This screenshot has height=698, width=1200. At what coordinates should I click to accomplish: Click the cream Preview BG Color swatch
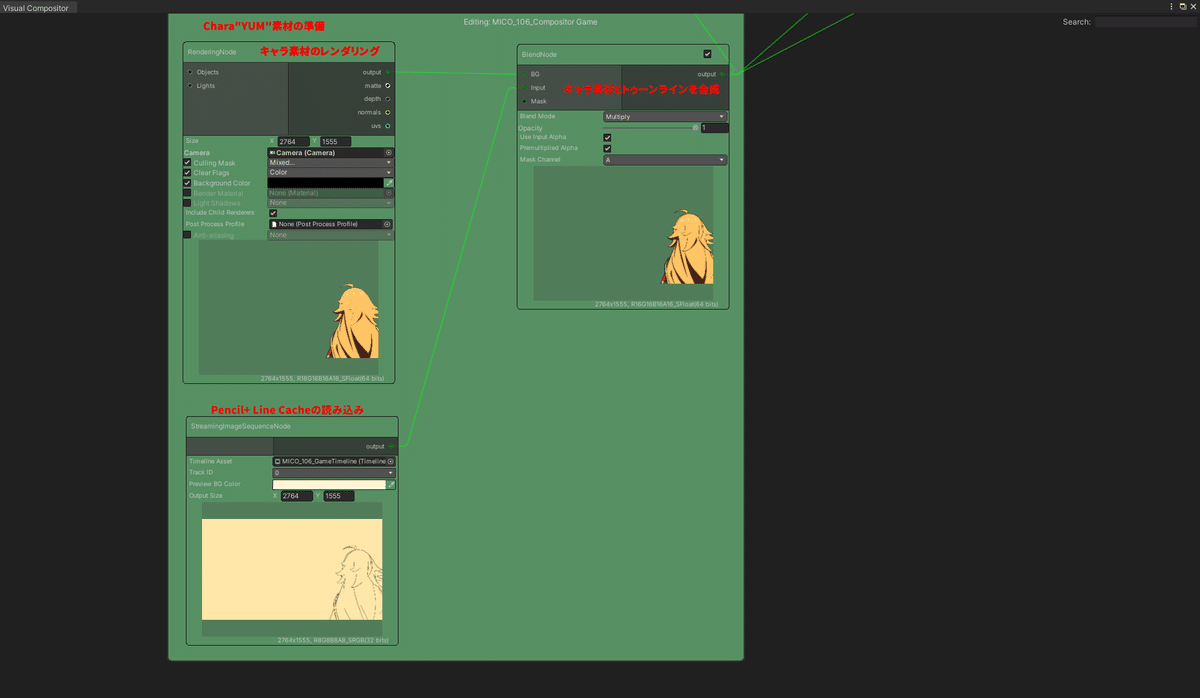(x=329, y=484)
